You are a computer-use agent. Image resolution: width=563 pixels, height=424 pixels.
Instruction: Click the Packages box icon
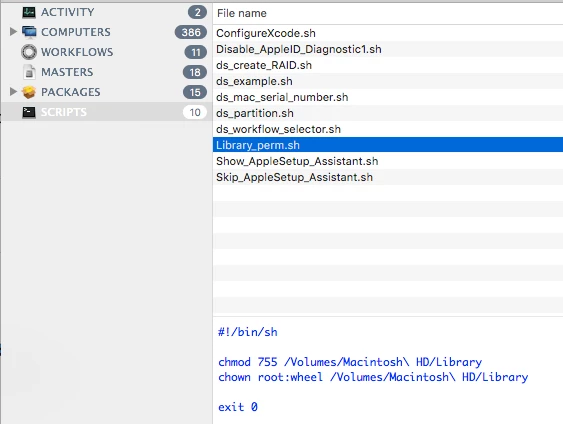29,92
